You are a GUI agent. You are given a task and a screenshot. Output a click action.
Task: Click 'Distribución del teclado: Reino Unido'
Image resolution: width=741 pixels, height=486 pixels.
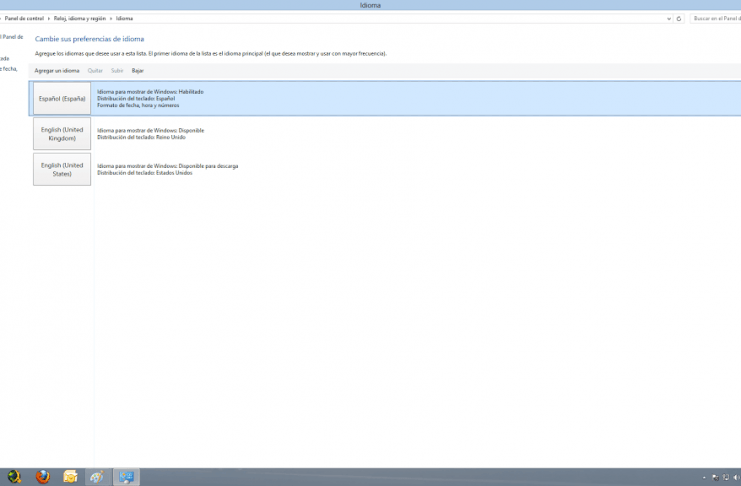coord(141,137)
